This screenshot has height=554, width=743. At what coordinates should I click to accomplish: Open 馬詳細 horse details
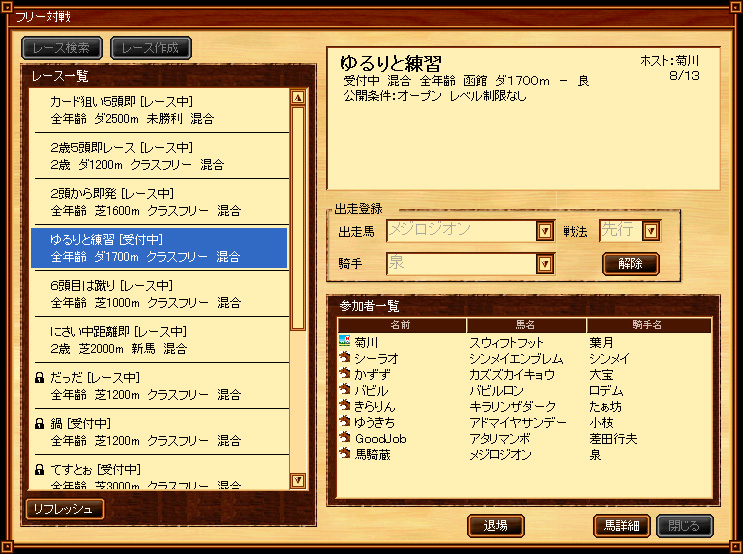[622, 526]
